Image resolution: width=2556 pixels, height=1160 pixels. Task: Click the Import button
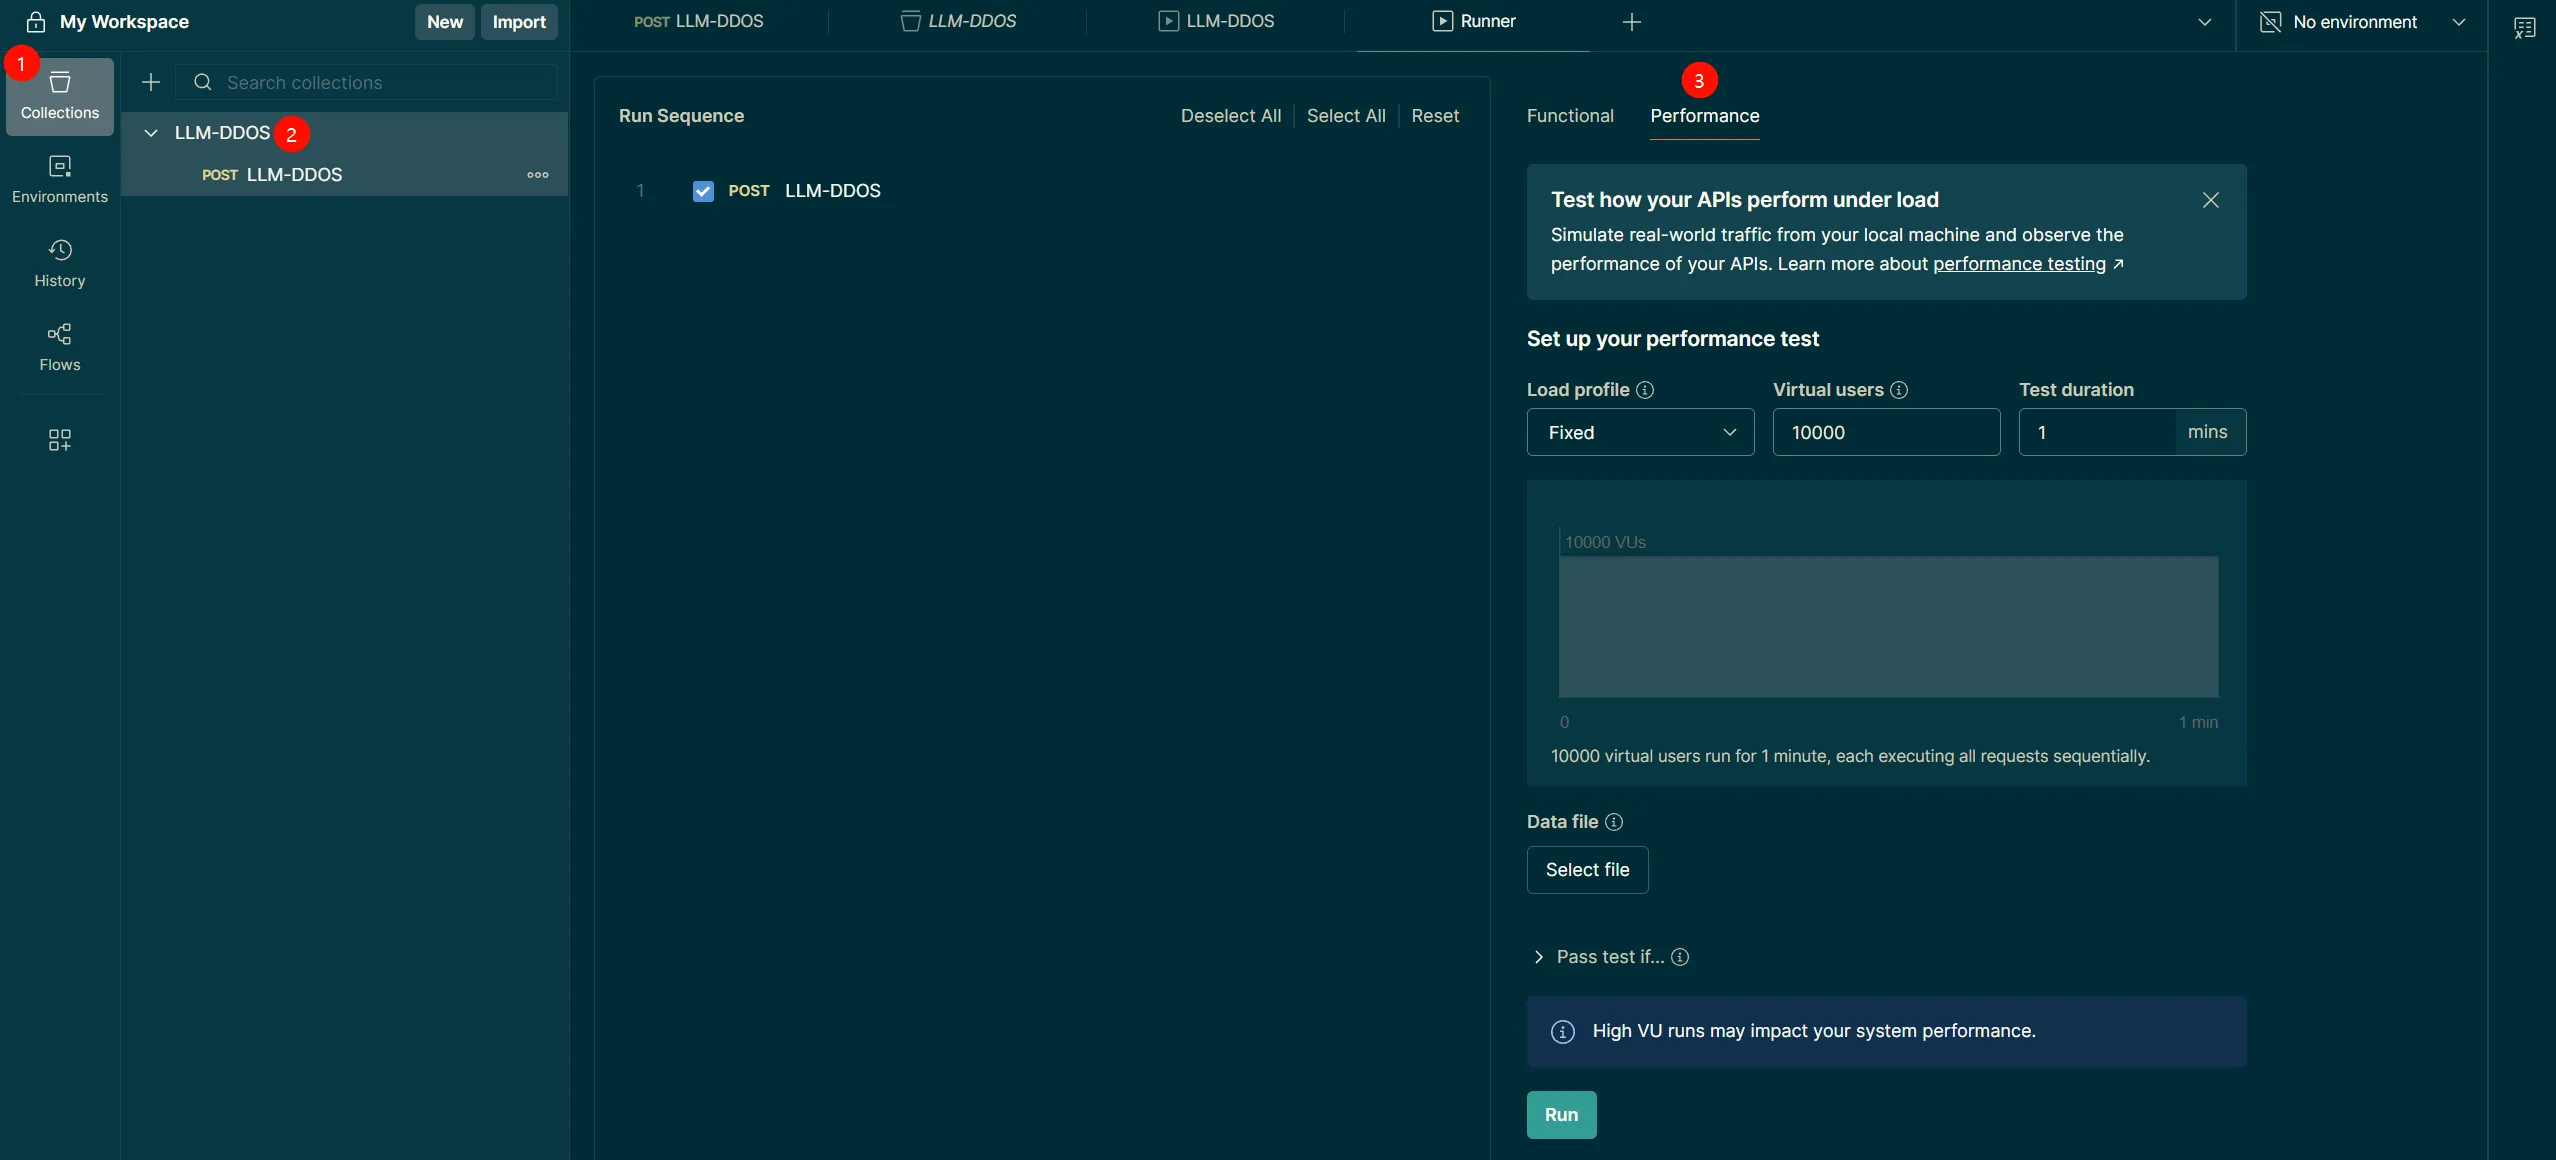point(519,22)
